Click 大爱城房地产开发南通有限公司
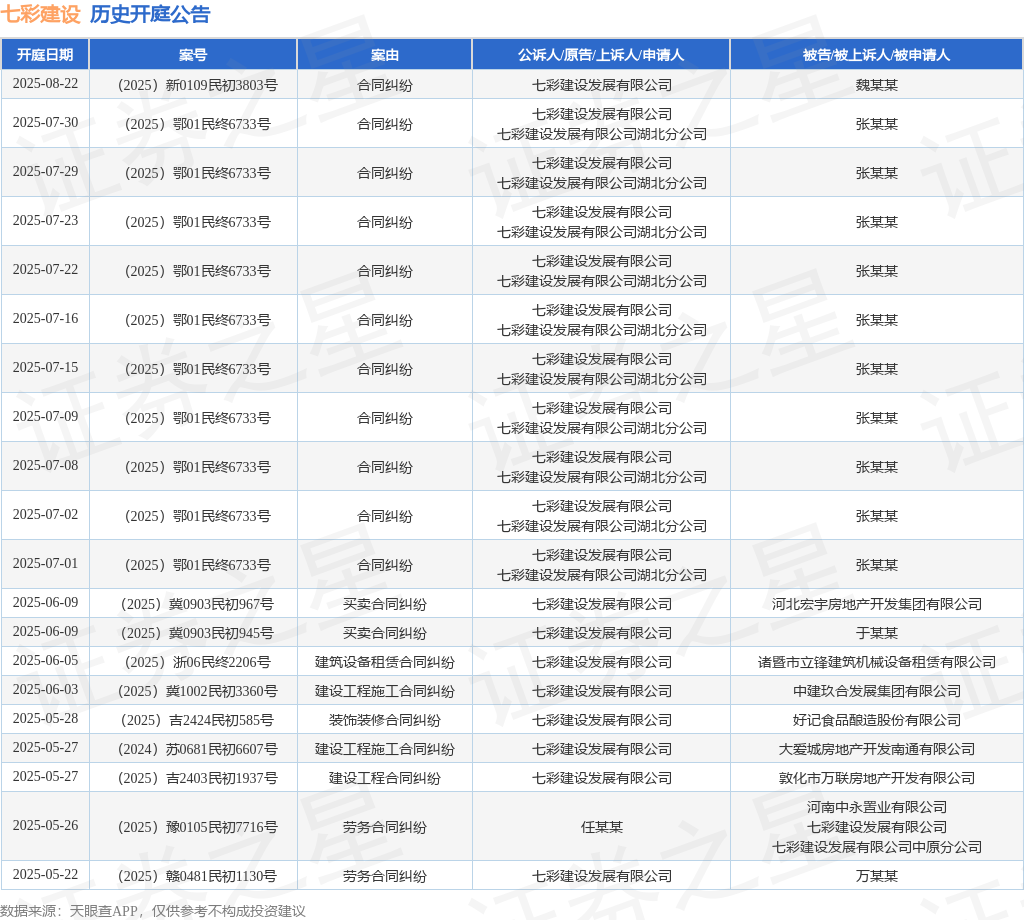 (876, 749)
